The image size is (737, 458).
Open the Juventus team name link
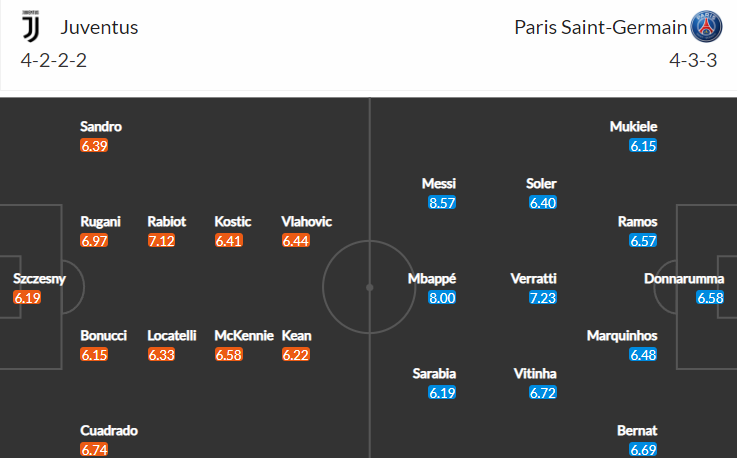[x=99, y=27]
